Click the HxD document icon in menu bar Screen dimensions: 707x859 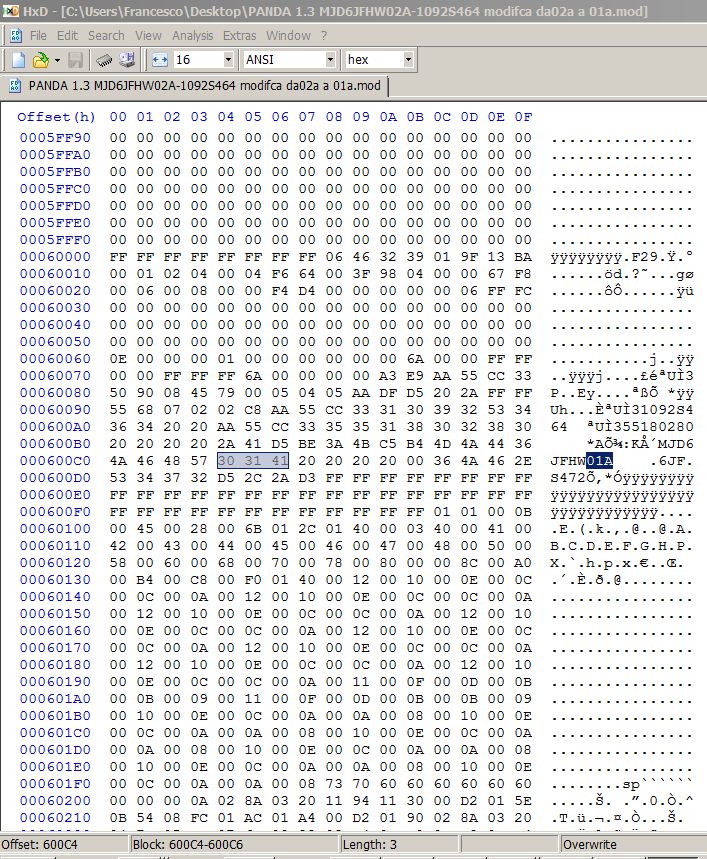16,36
